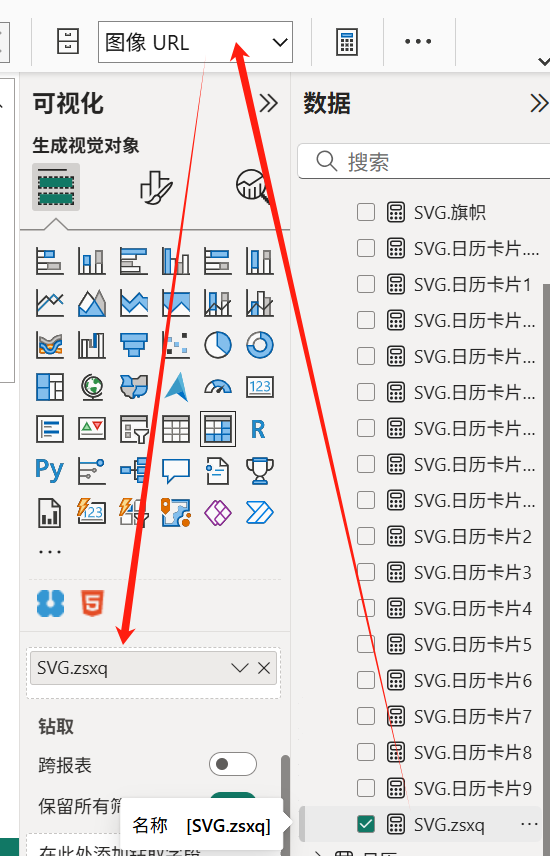Check the SVG.旗帜 checkbox
The image size is (550, 856).
coord(366,212)
